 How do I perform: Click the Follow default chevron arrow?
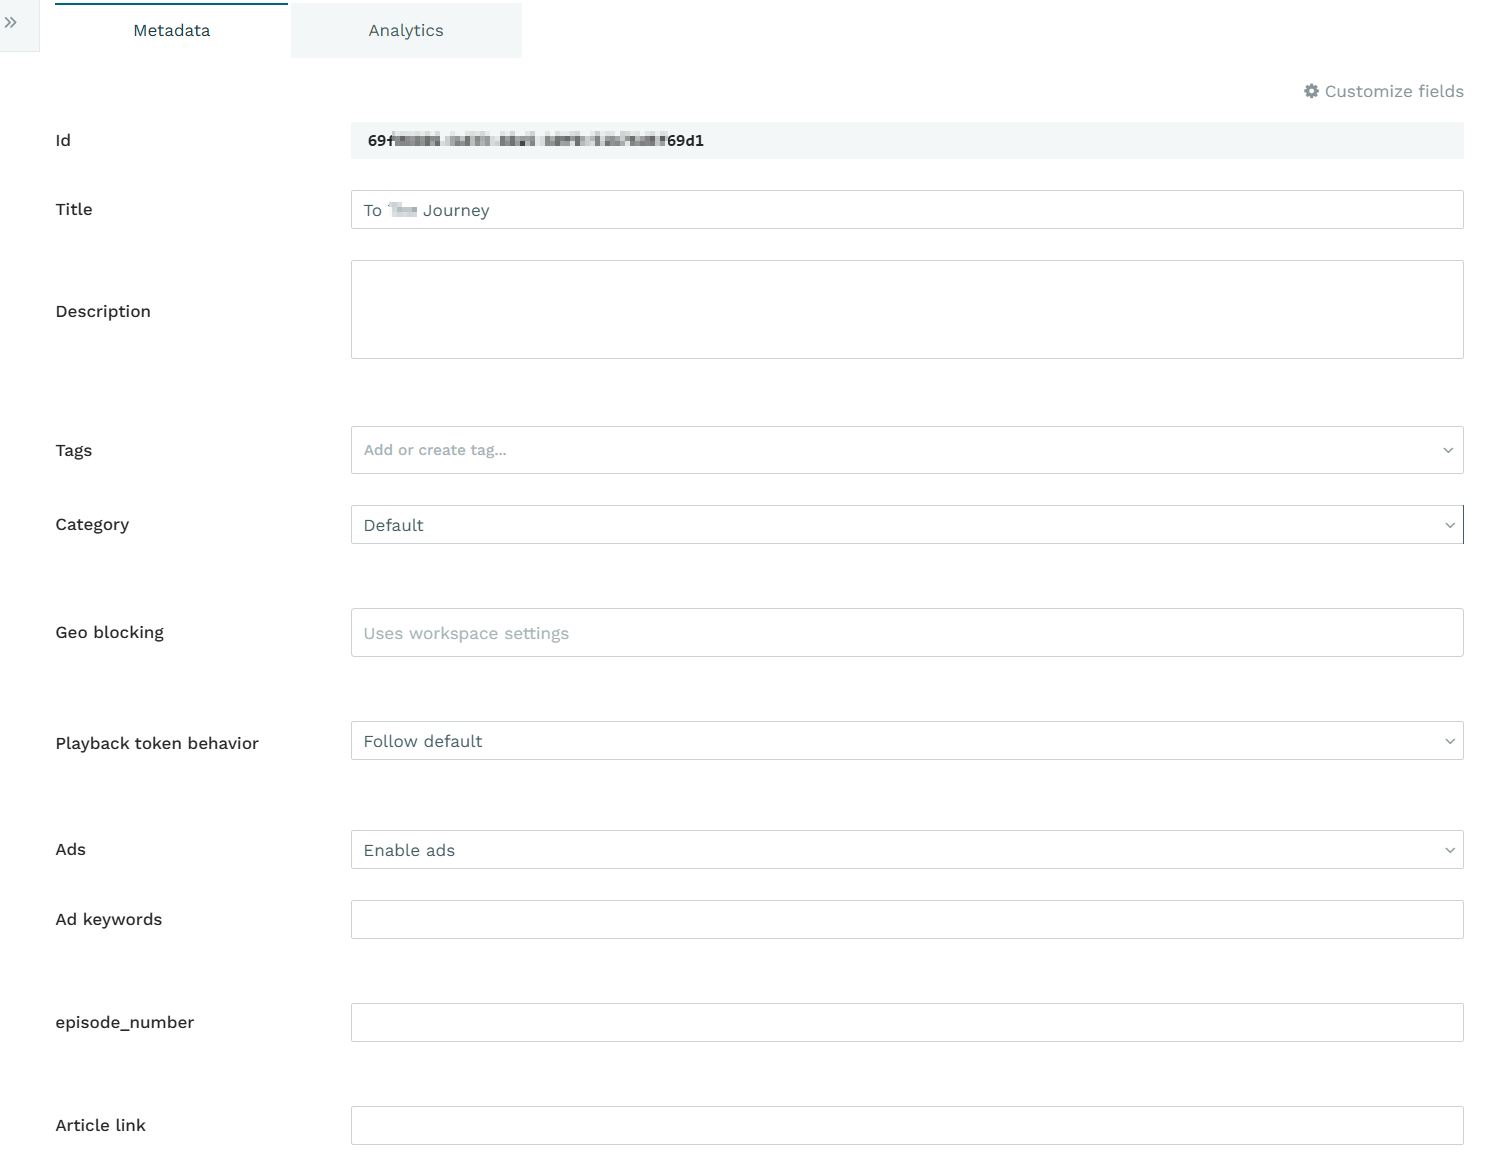tap(1449, 741)
